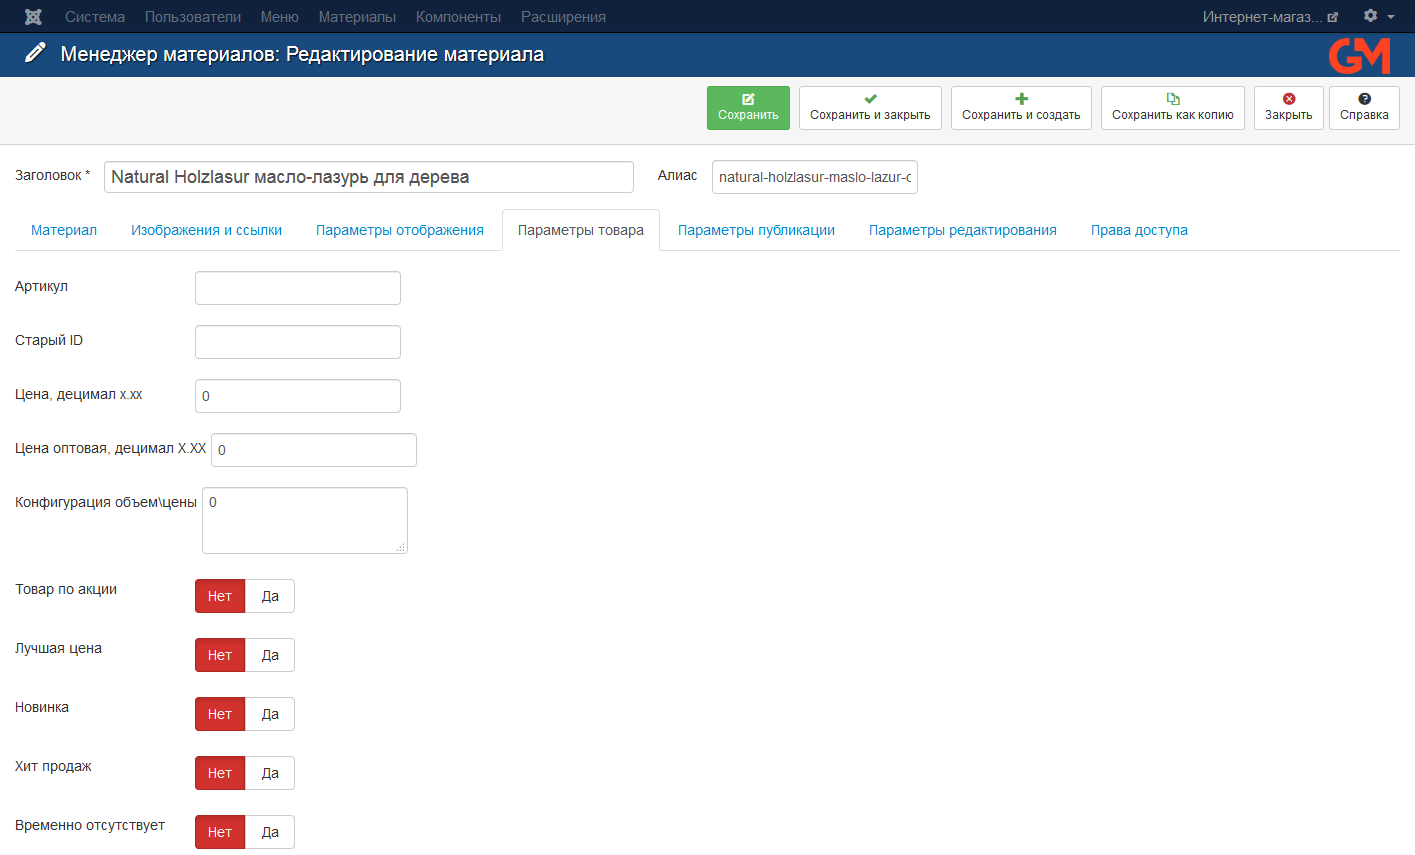Click the green Сохранить button
Screen dimensions: 1415x855
748,107
